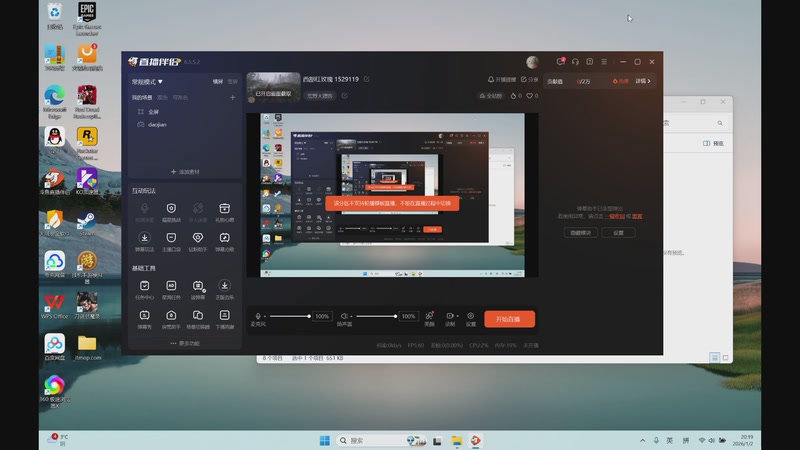Open the badge-icon tool under the shield icon

click(x=171, y=238)
